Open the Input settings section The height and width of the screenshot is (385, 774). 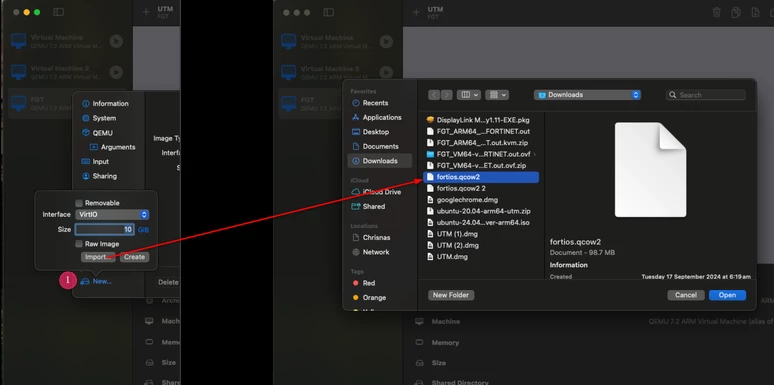click(96, 161)
